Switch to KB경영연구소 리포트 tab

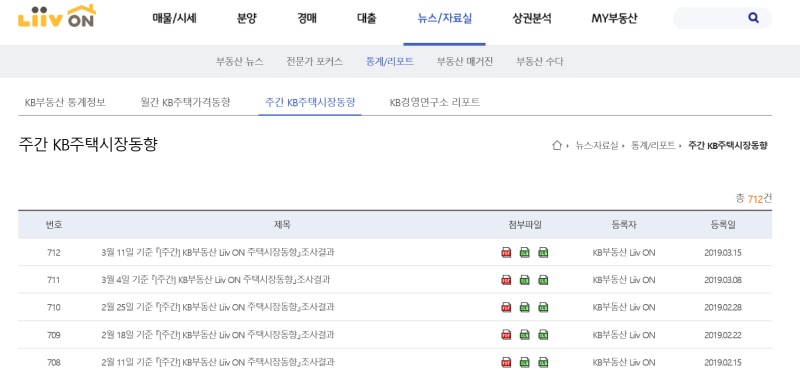(435, 102)
